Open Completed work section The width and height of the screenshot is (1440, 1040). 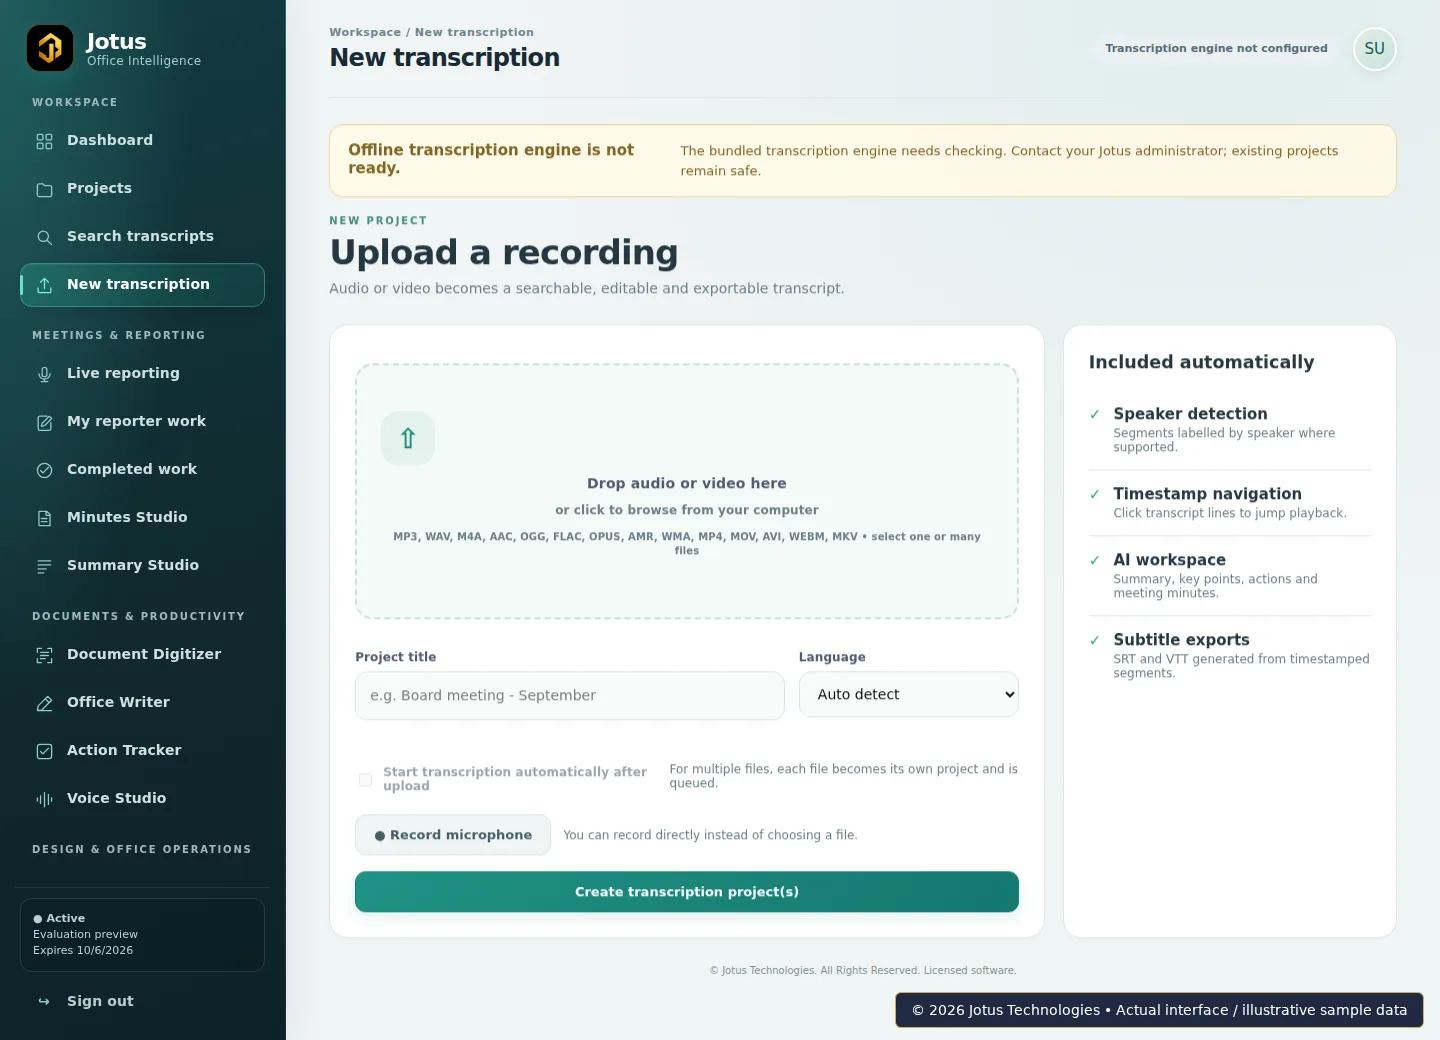point(142,470)
